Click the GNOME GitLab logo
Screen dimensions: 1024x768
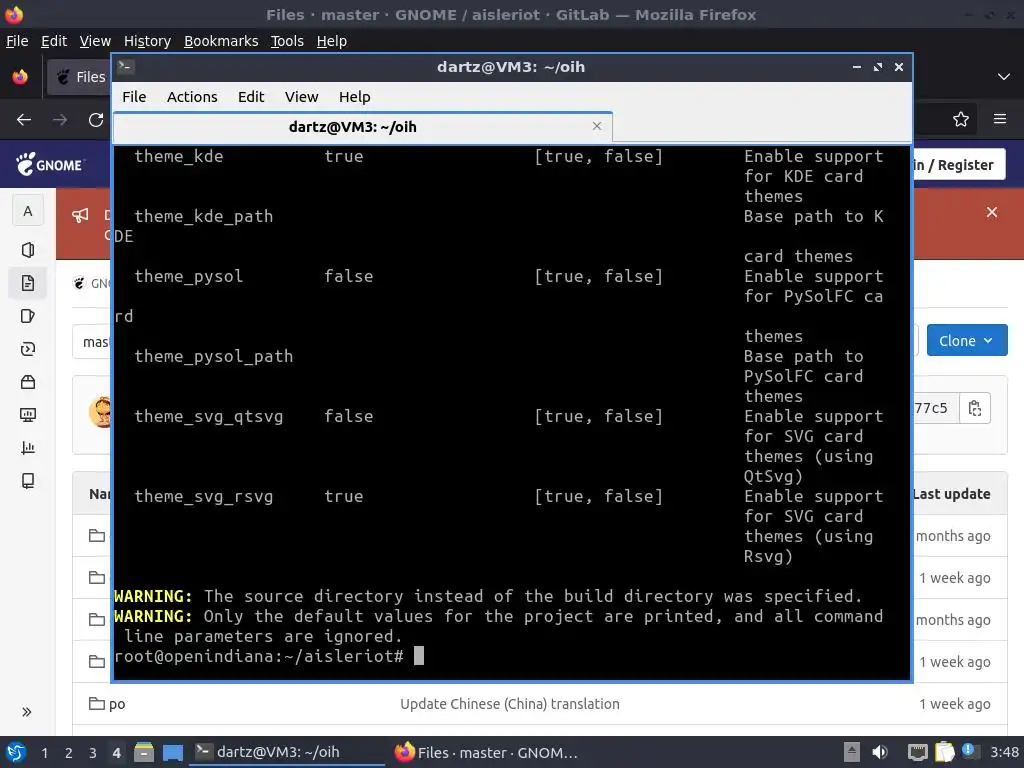click(x=50, y=165)
